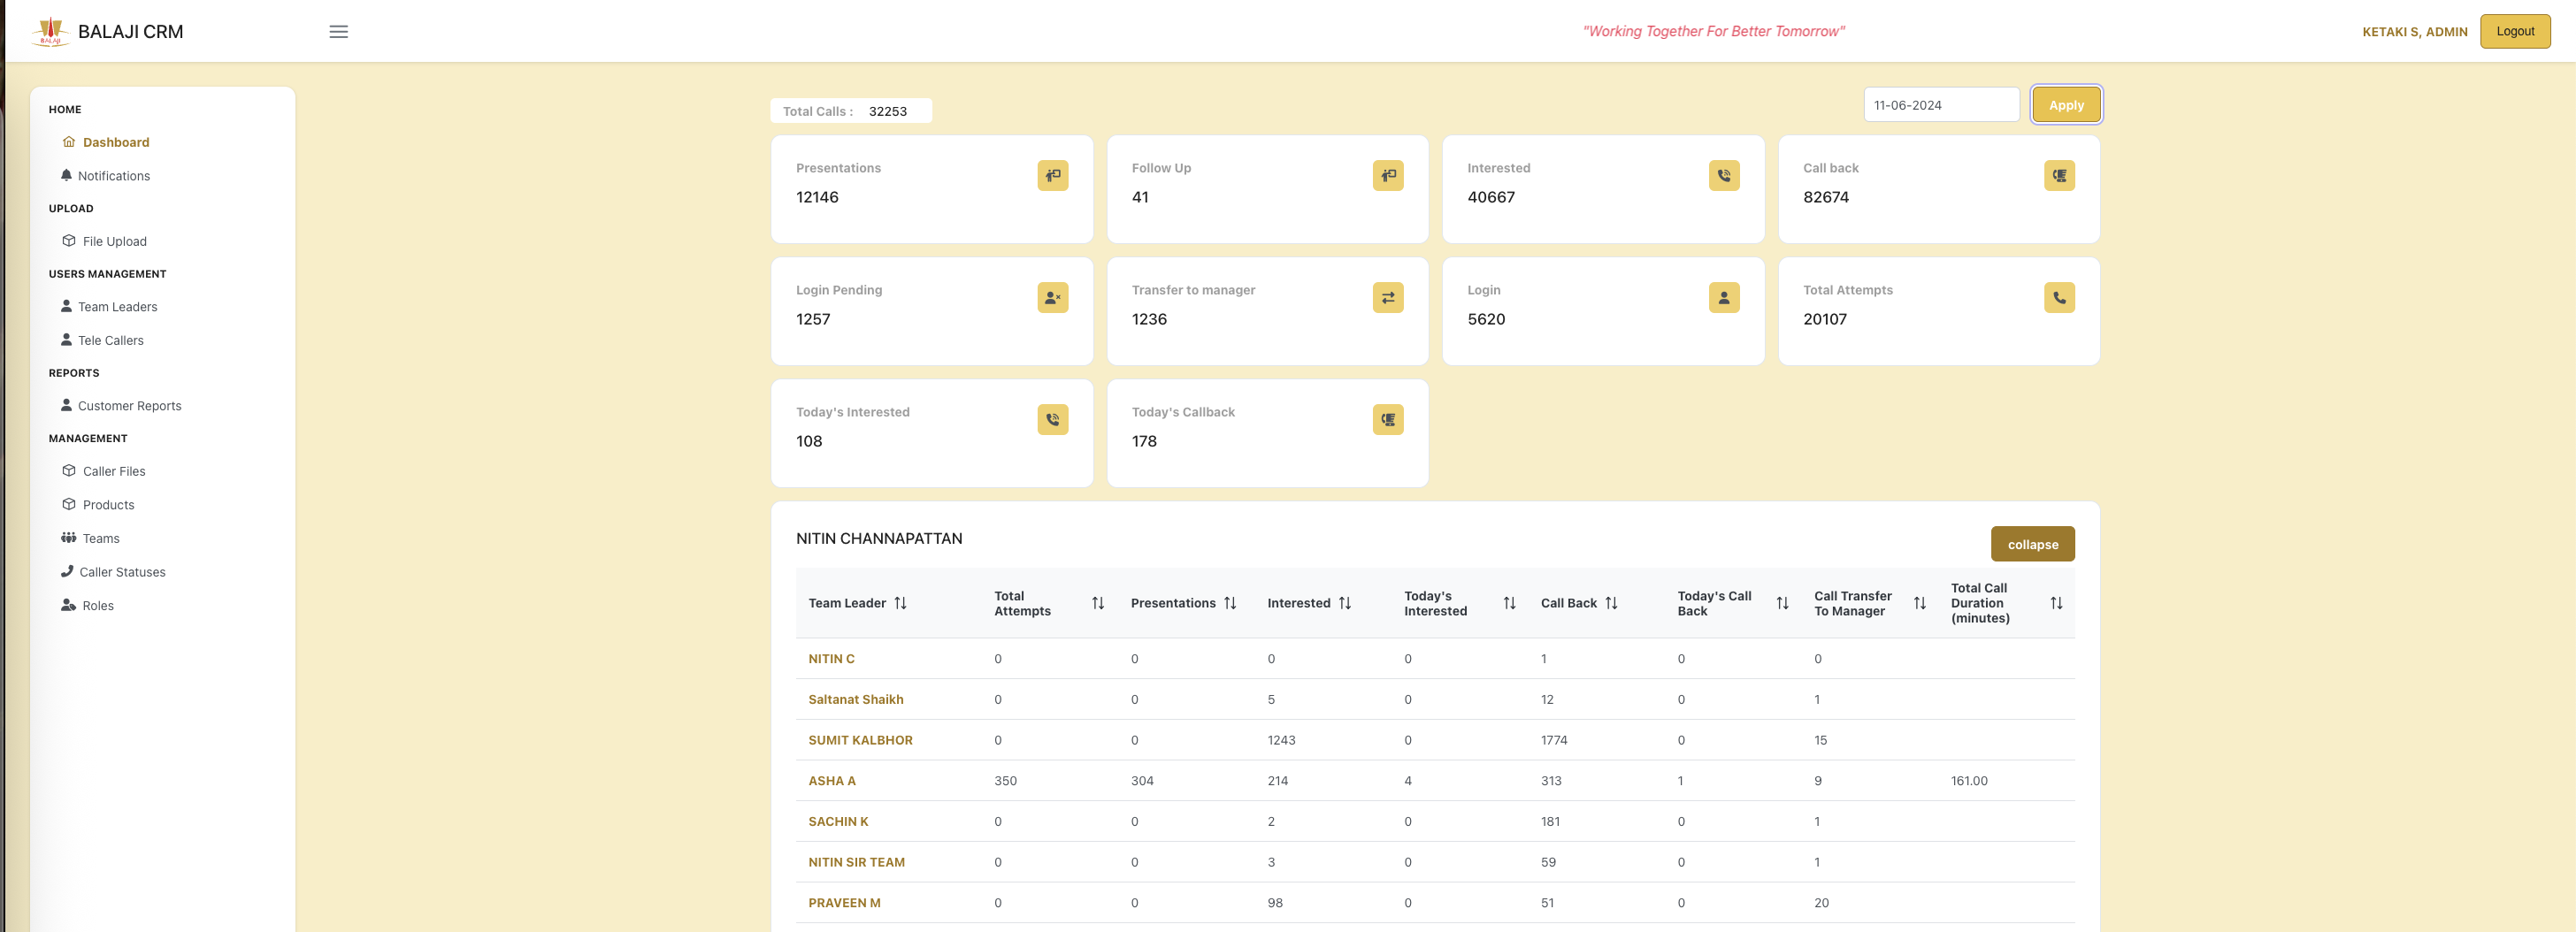The height and width of the screenshot is (932, 2576).
Task: Click the Today's Callback icon
Action: point(1387,419)
